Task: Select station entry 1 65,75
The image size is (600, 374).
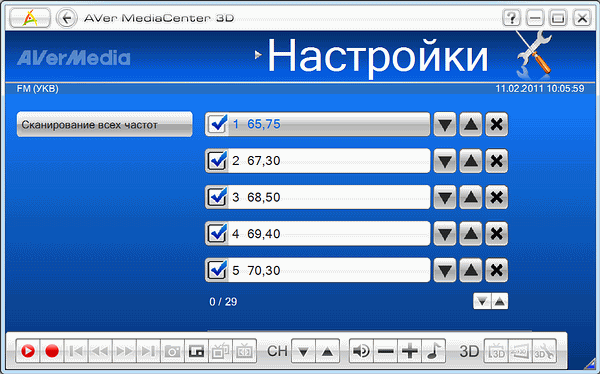Action: coord(318,124)
